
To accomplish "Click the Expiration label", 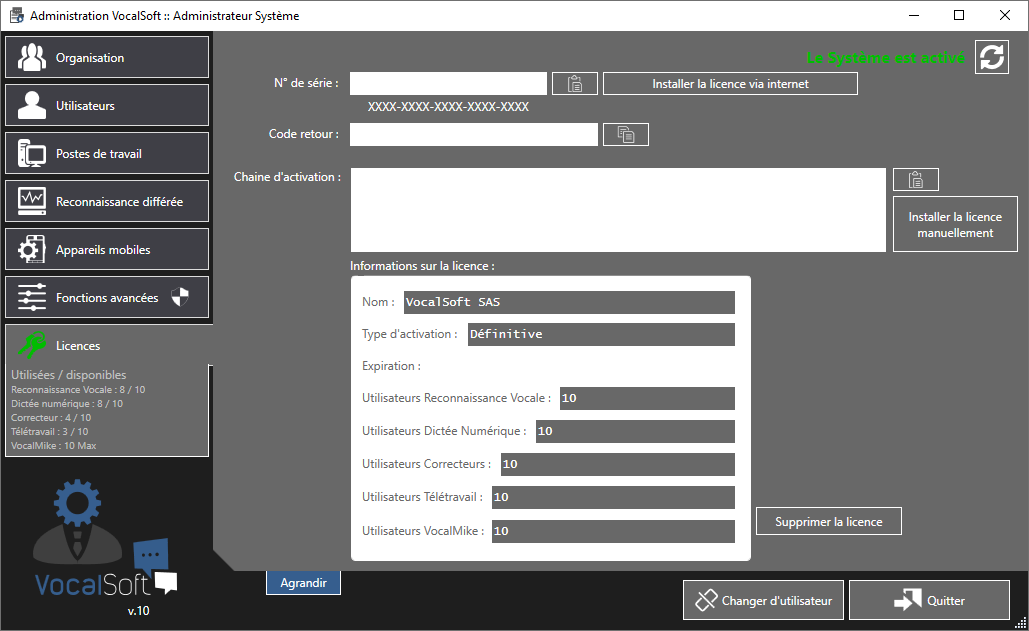I will point(391,366).
